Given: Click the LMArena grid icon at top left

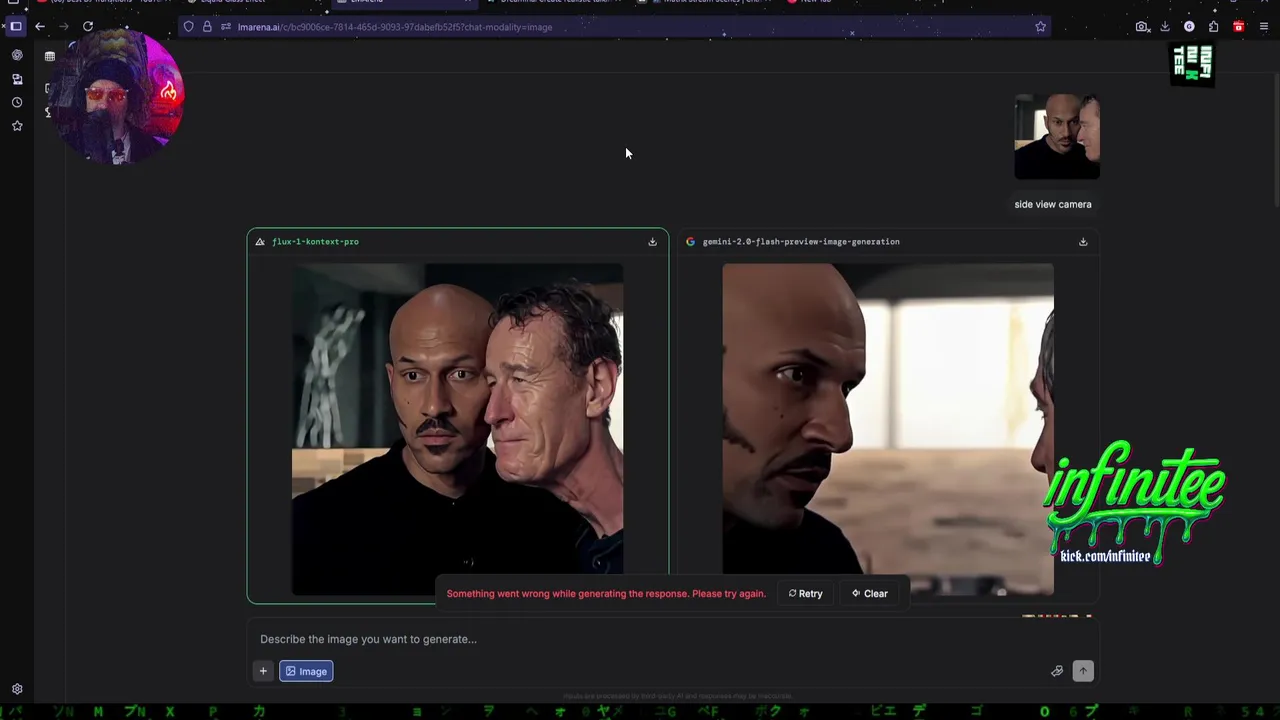Looking at the screenshot, I should coord(50,56).
